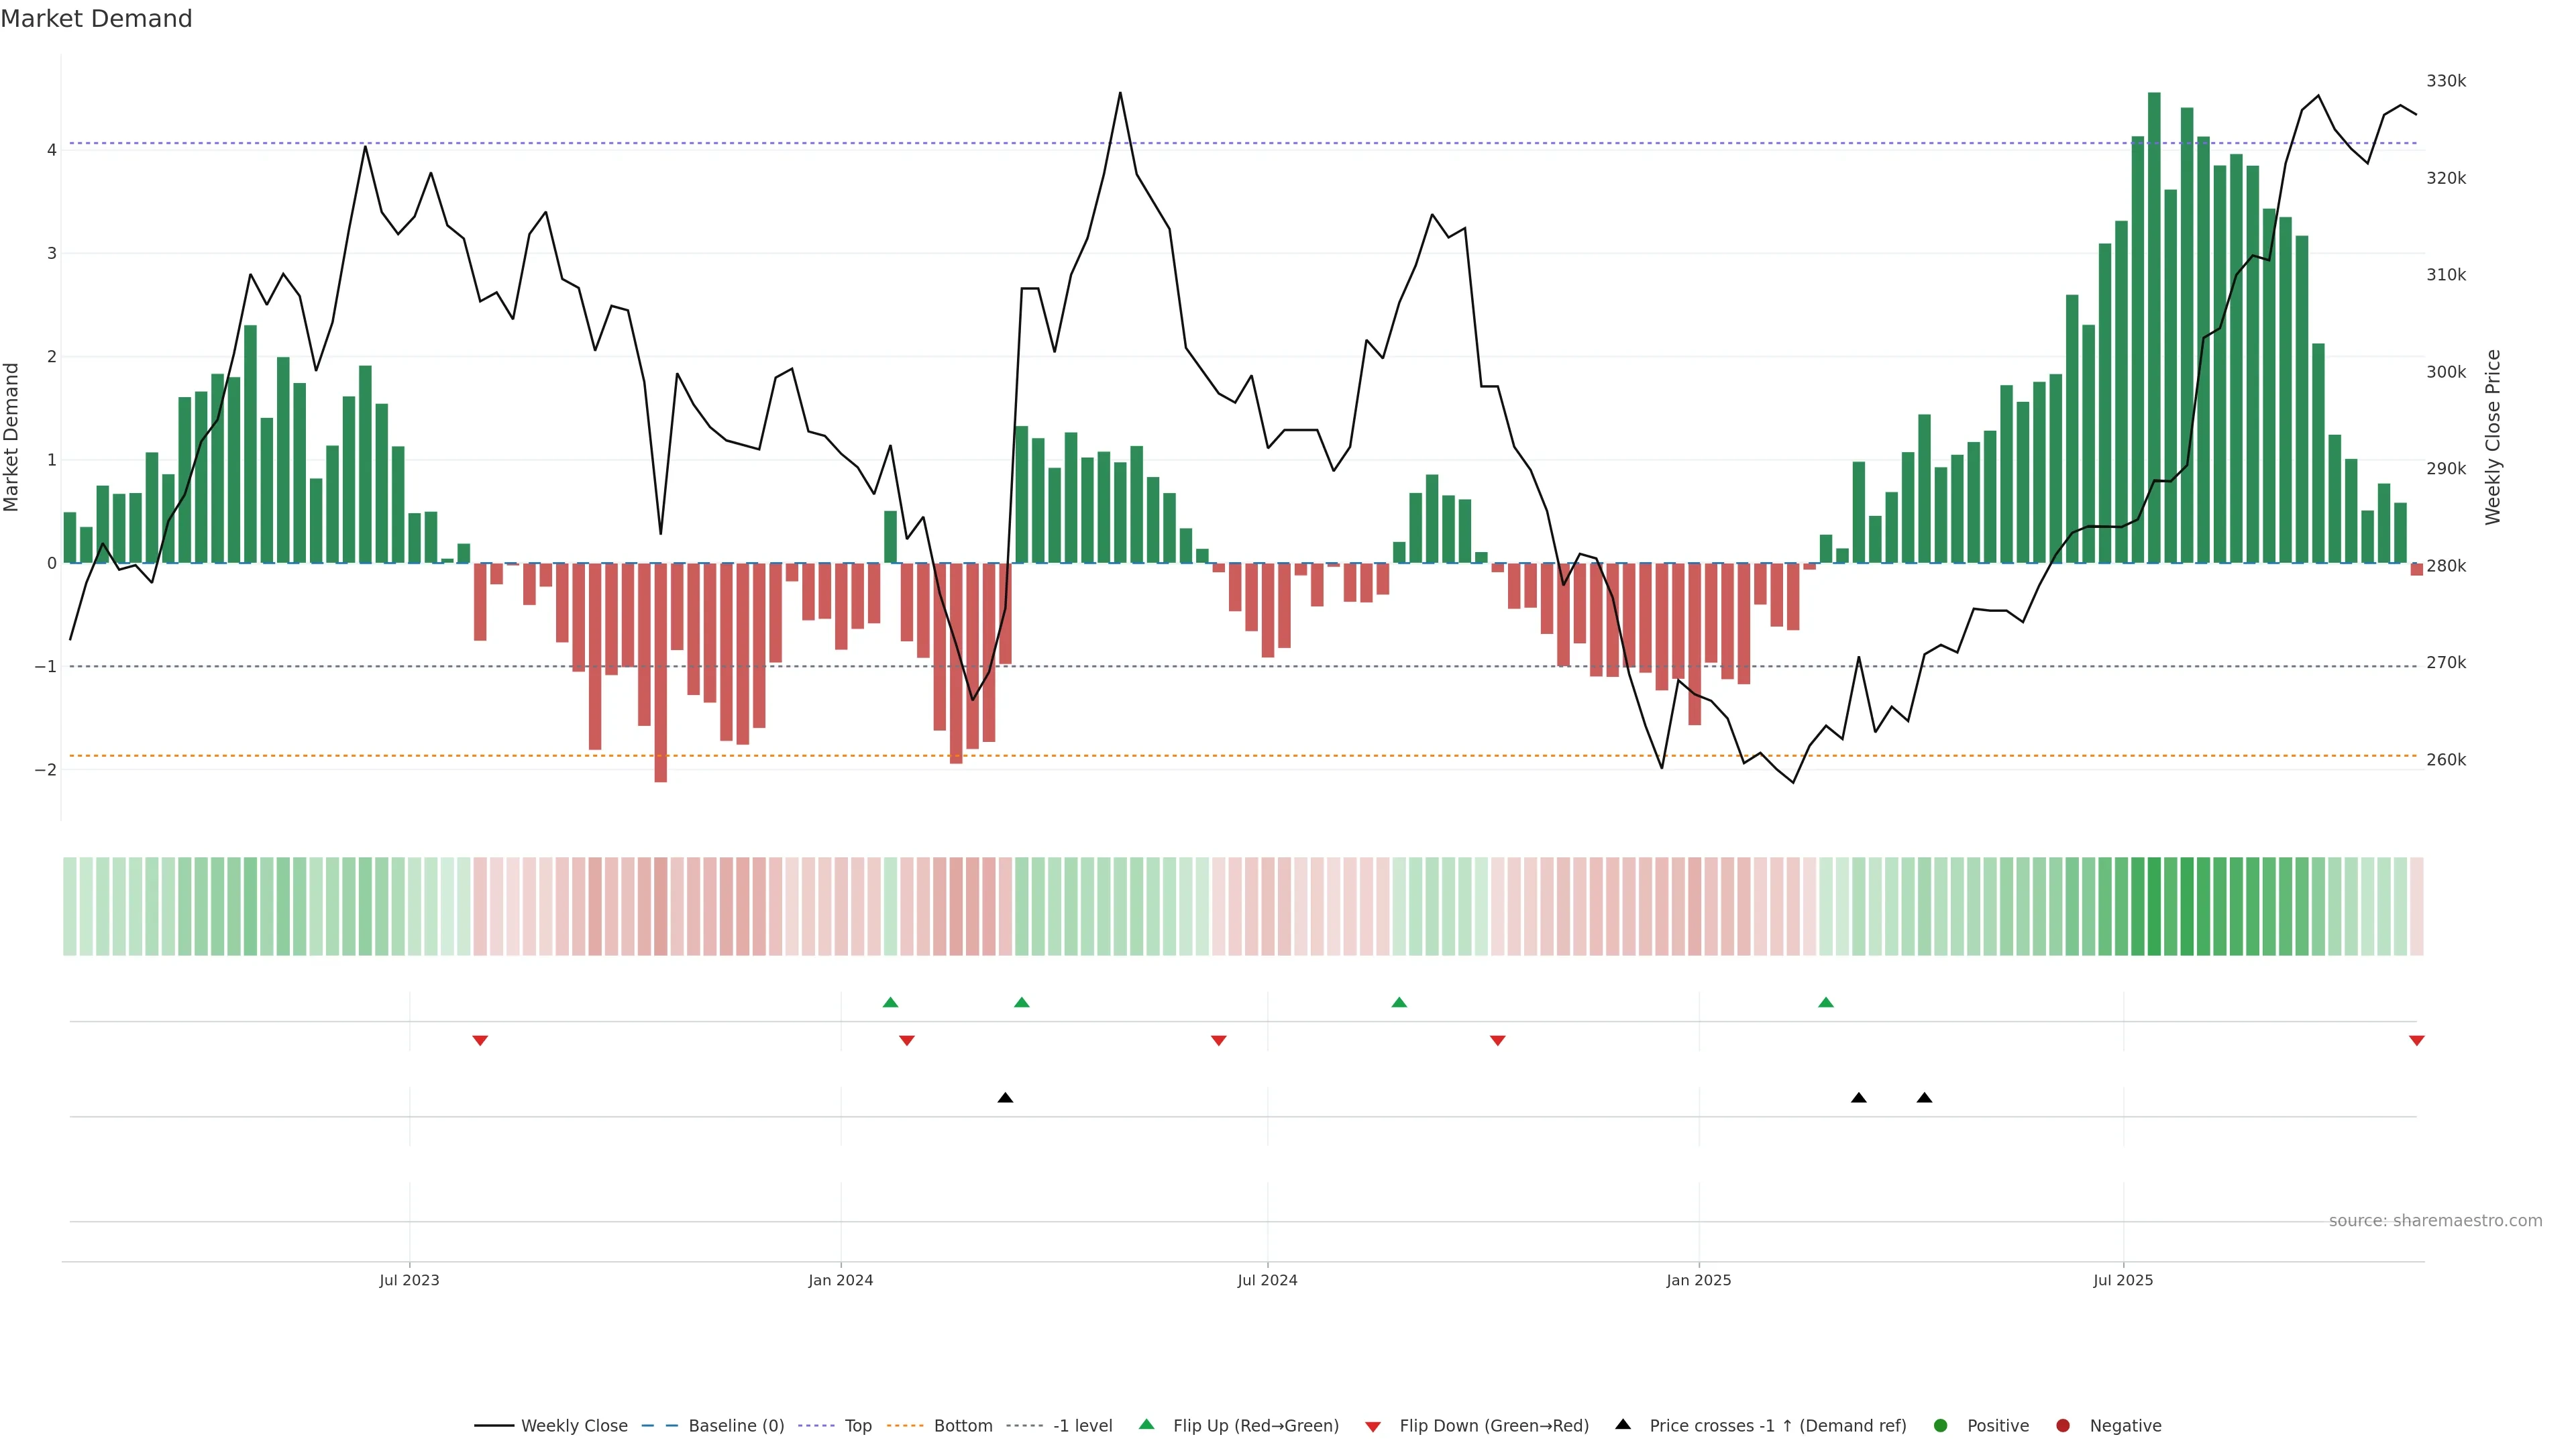Click the green Flip Up legend triangle icon
This screenshot has height=1449, width=2576.
point(1147,1424)
